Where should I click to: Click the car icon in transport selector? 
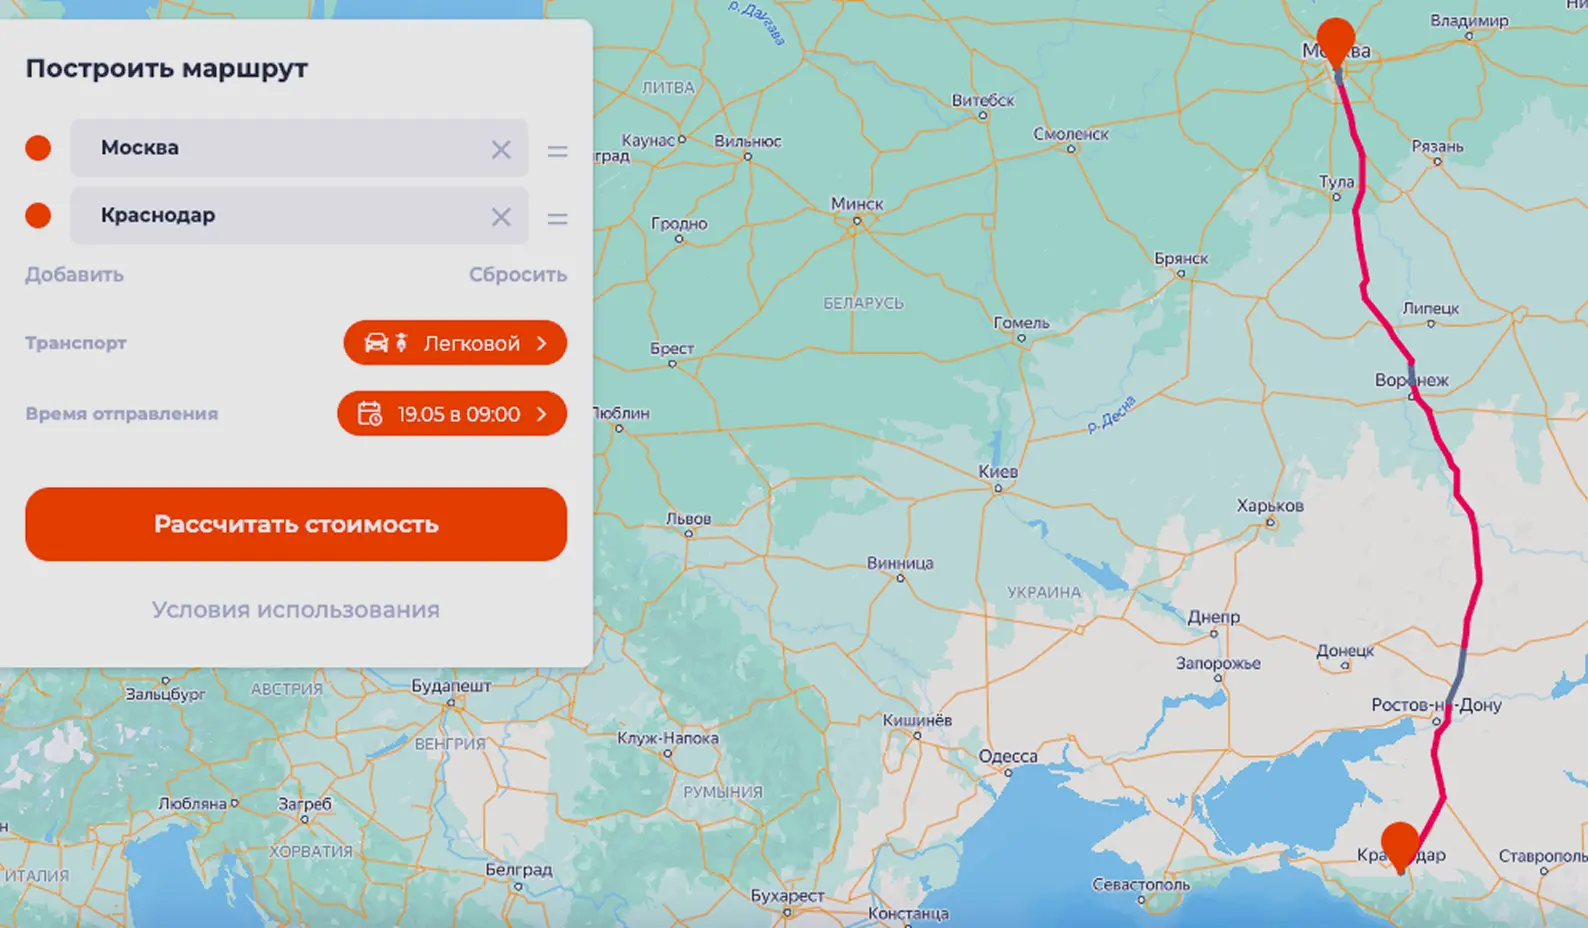[377, 343]
